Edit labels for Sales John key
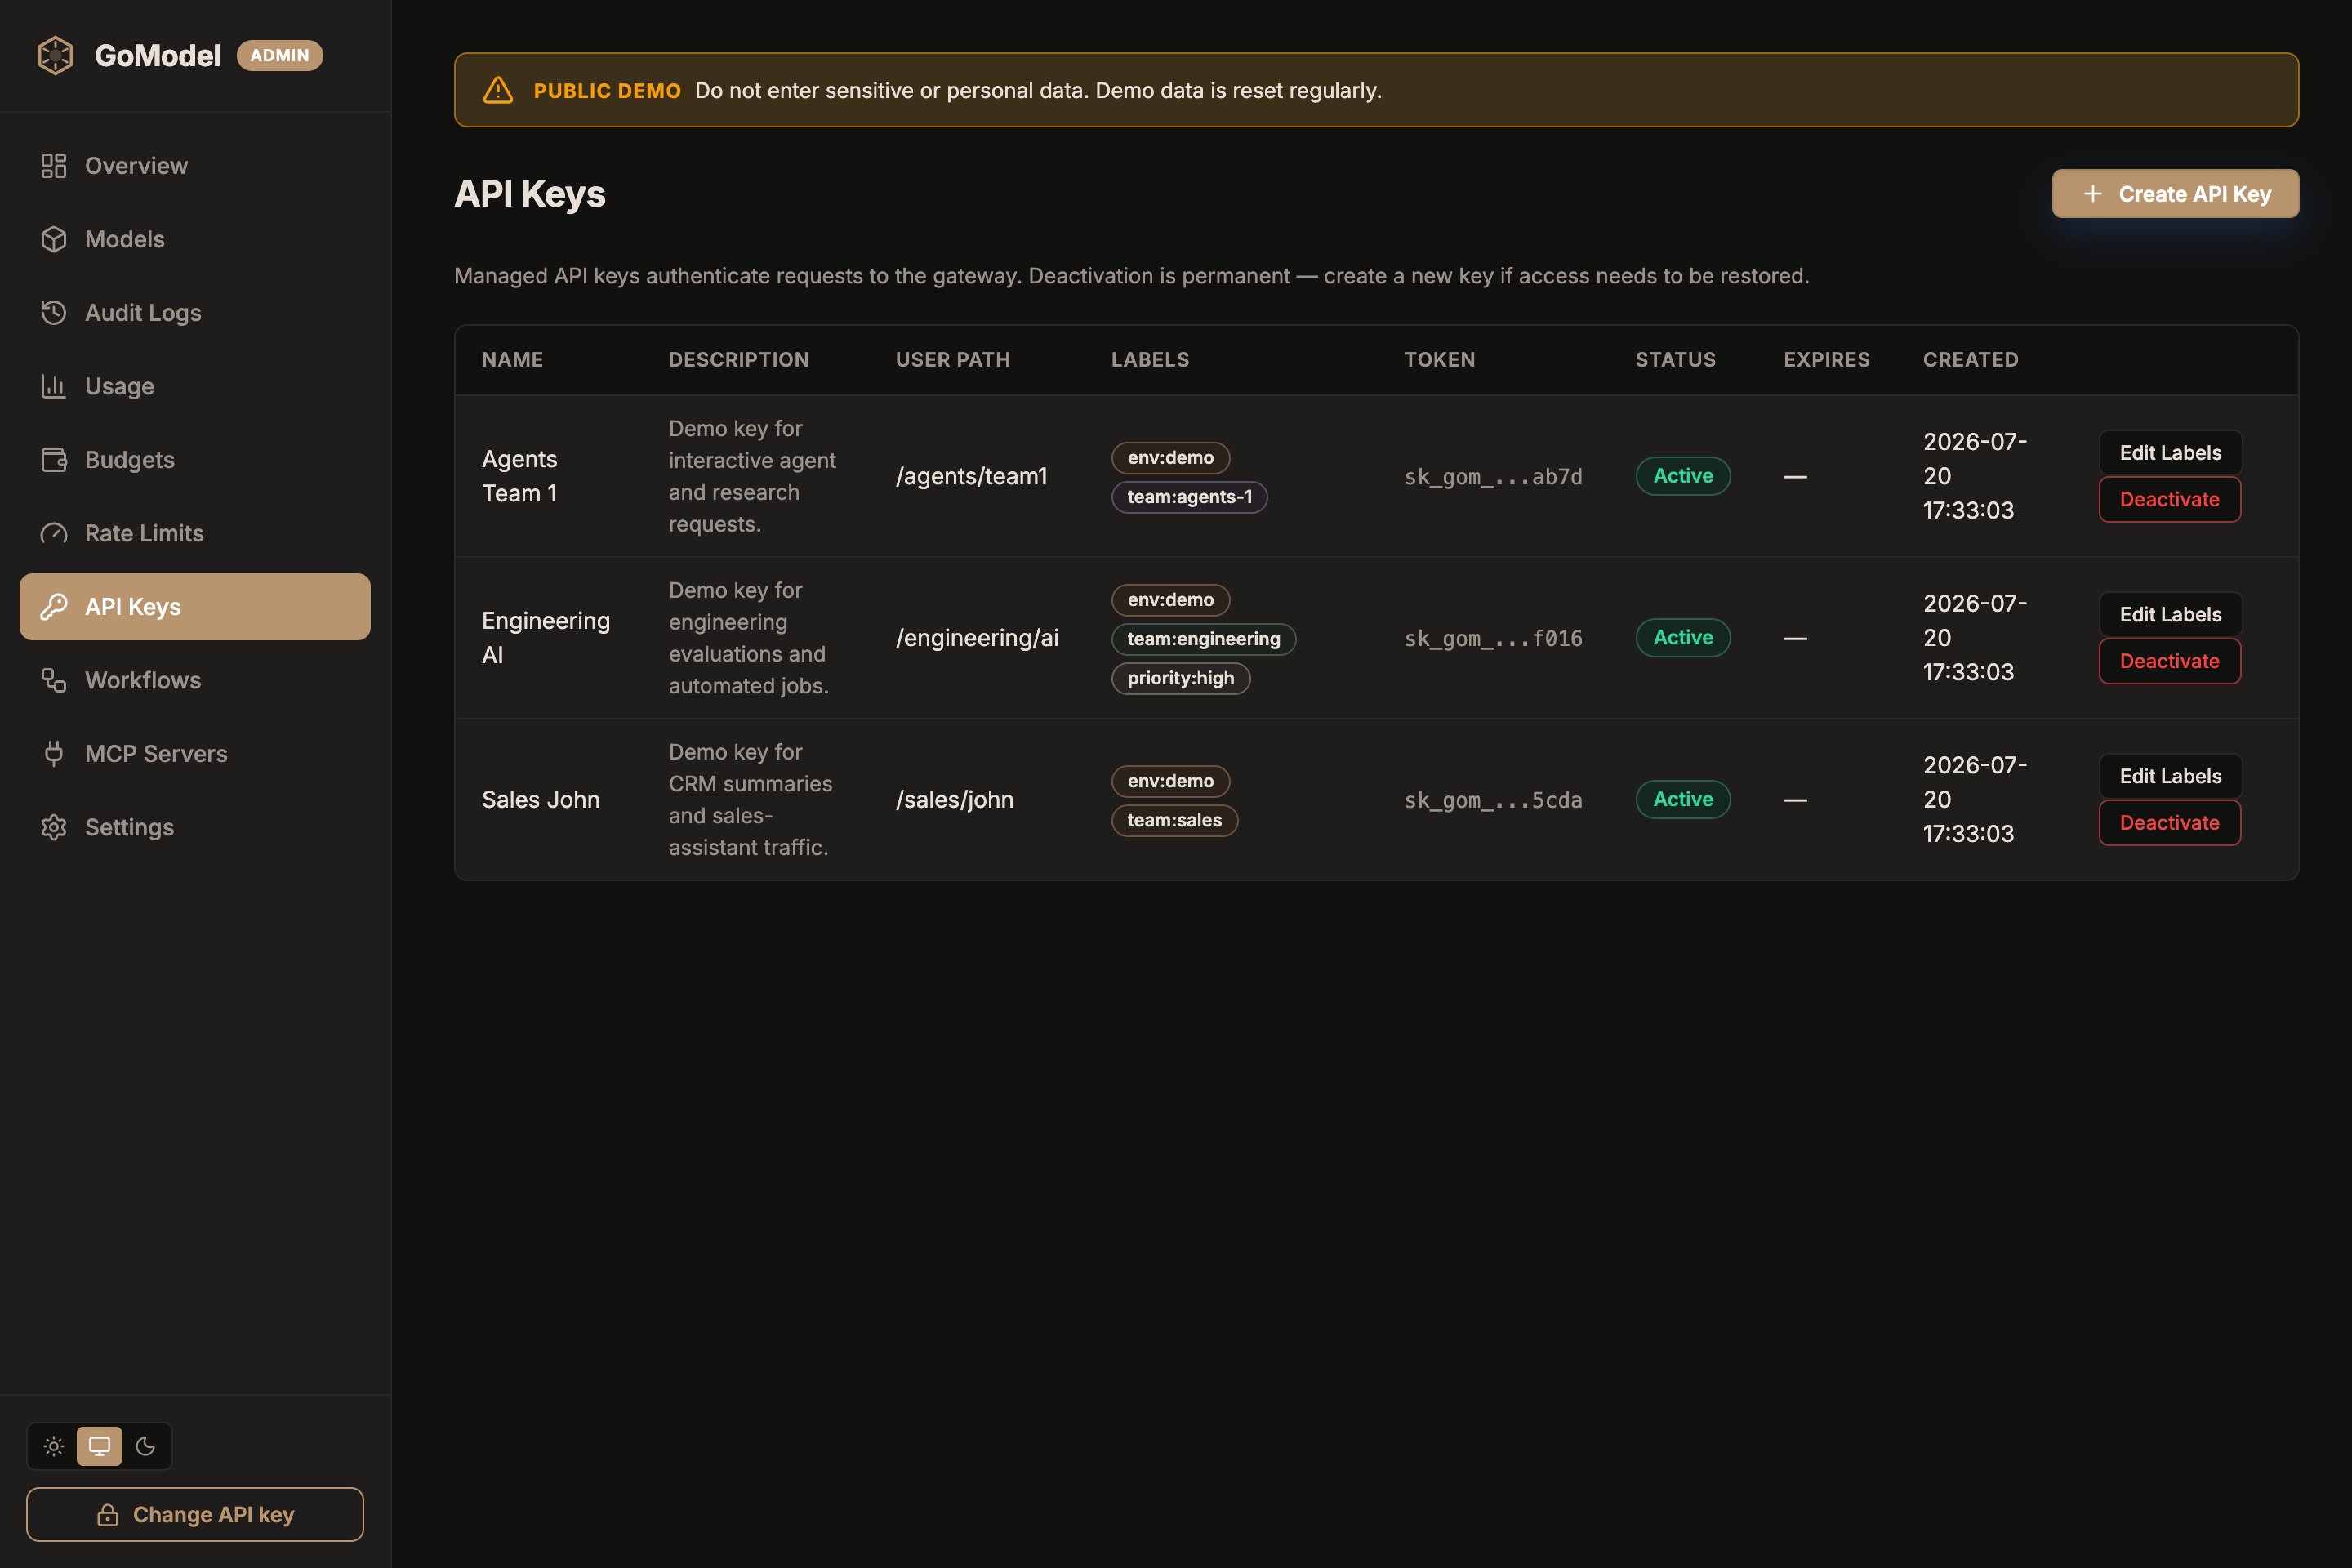2352x1568 pixels. [2170, 776]
